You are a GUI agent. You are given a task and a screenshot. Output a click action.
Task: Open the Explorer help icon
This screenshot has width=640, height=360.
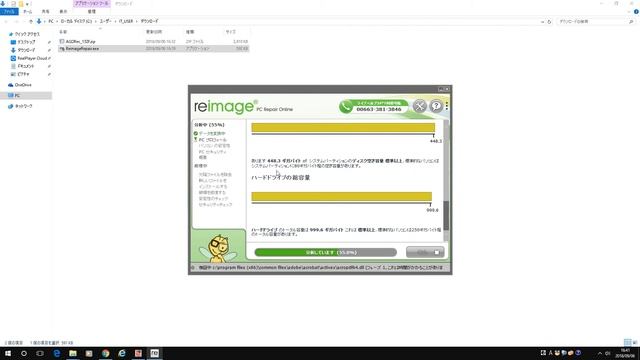point(636,11)
